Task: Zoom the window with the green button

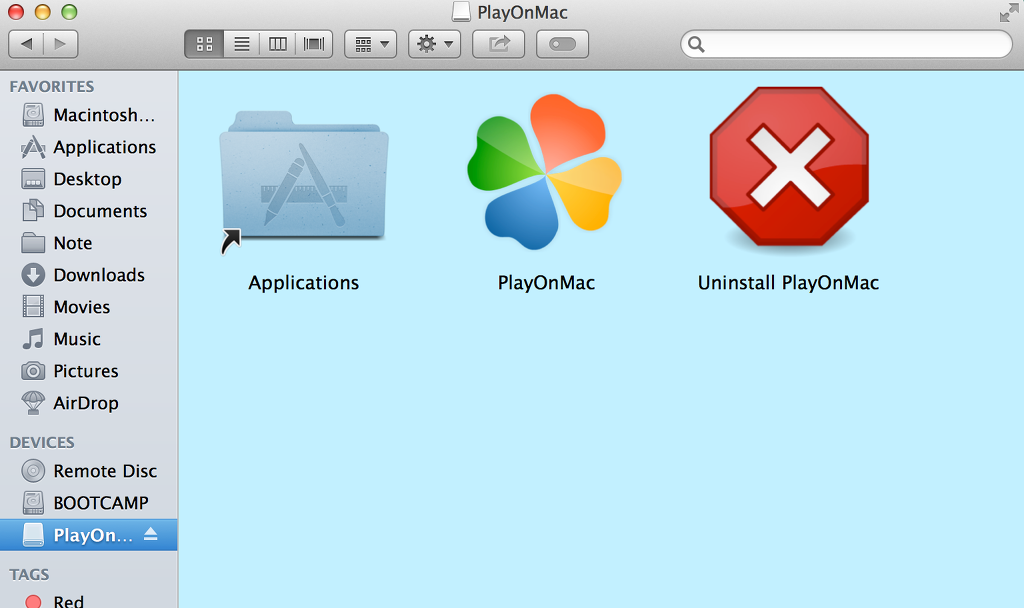Action: (x=69, y=12)
